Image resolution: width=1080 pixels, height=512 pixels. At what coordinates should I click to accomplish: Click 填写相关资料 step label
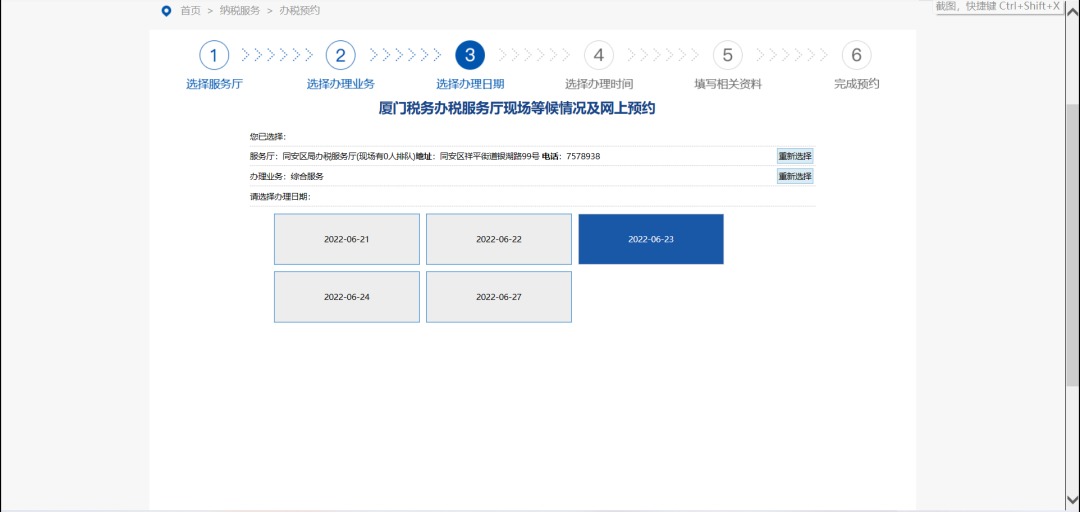click(727, 84)
